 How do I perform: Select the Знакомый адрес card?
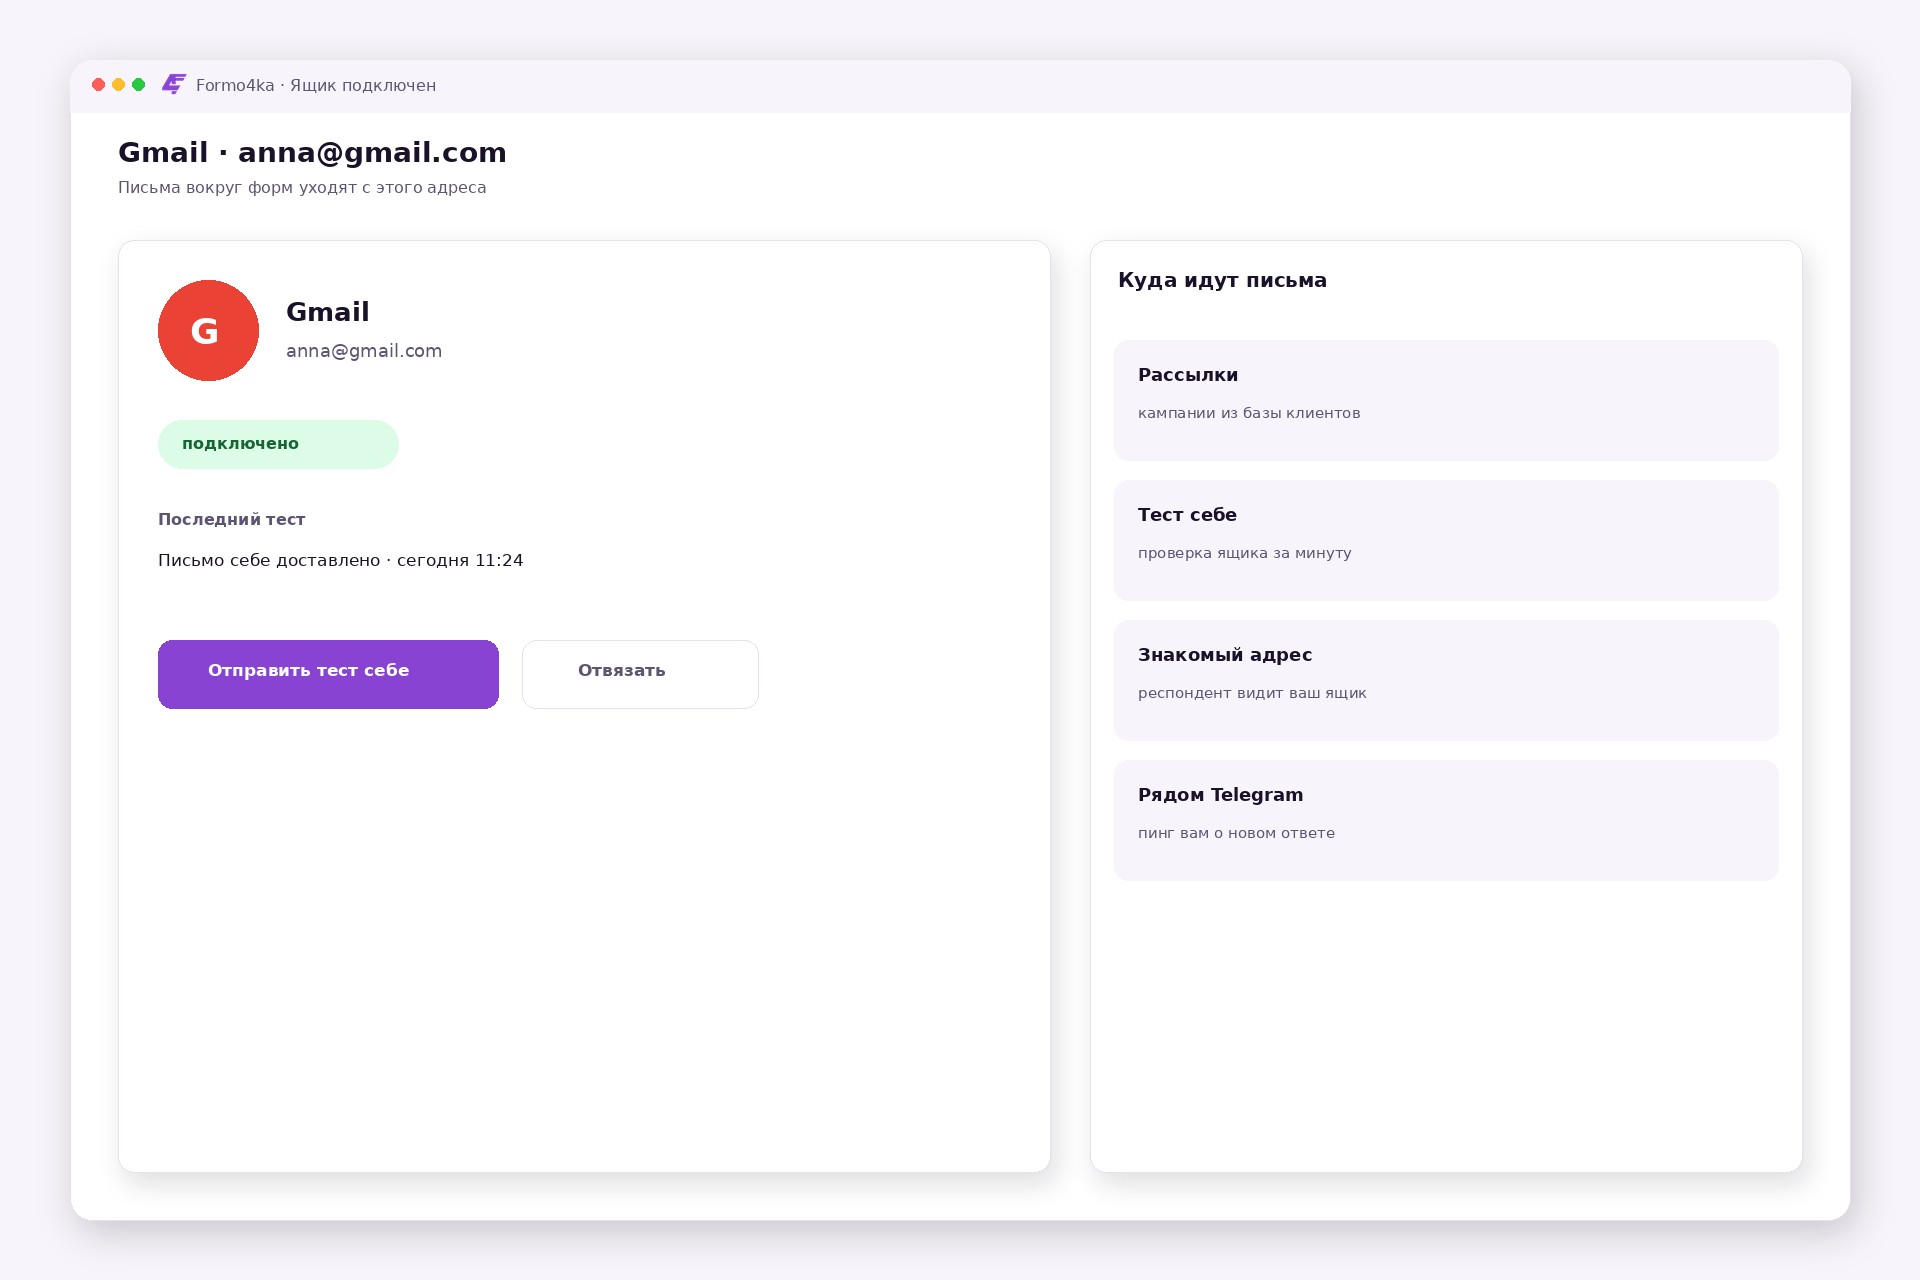(x=1446, y=680)
